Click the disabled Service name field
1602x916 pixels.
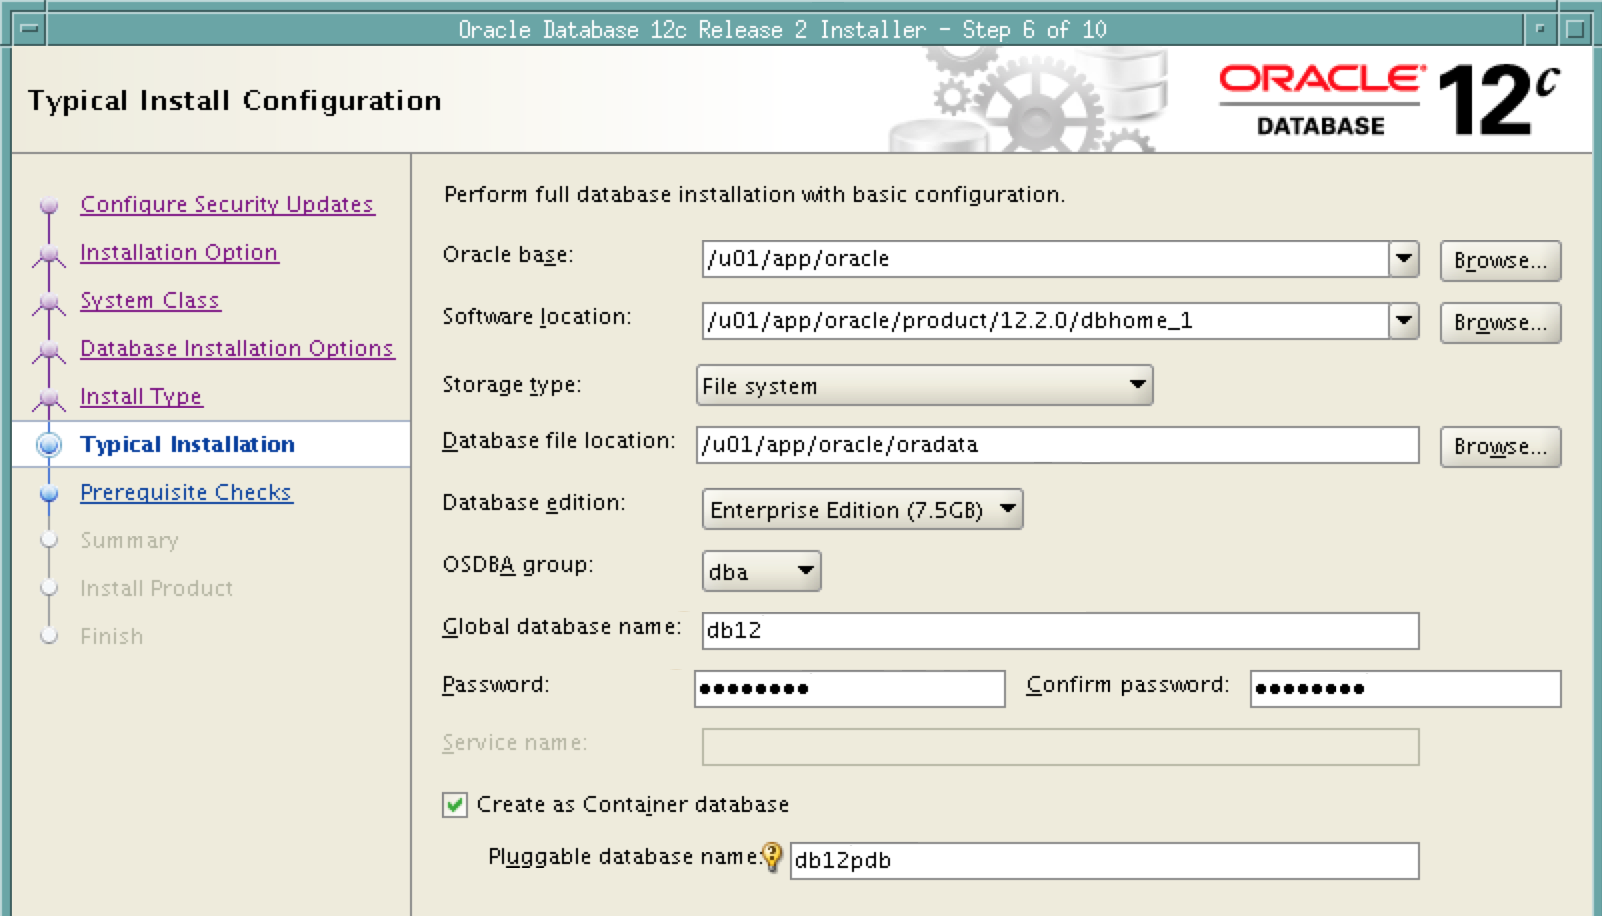tap(1060, 747)
